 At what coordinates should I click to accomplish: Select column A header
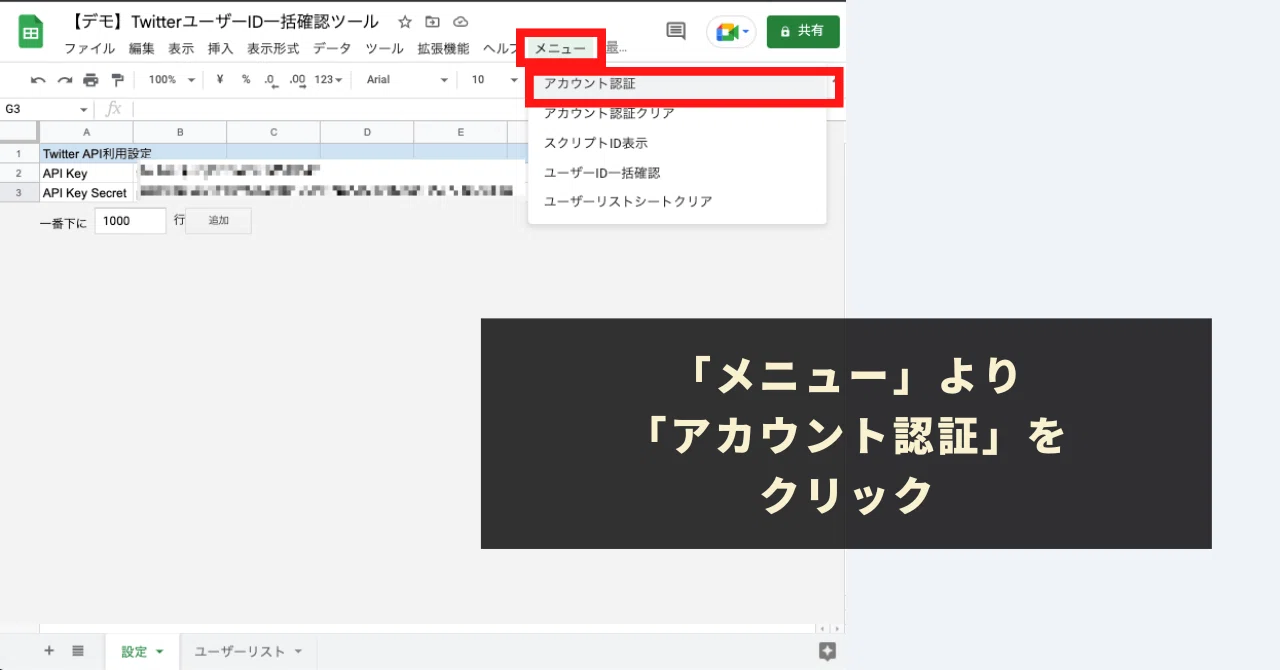coord(86,132)
